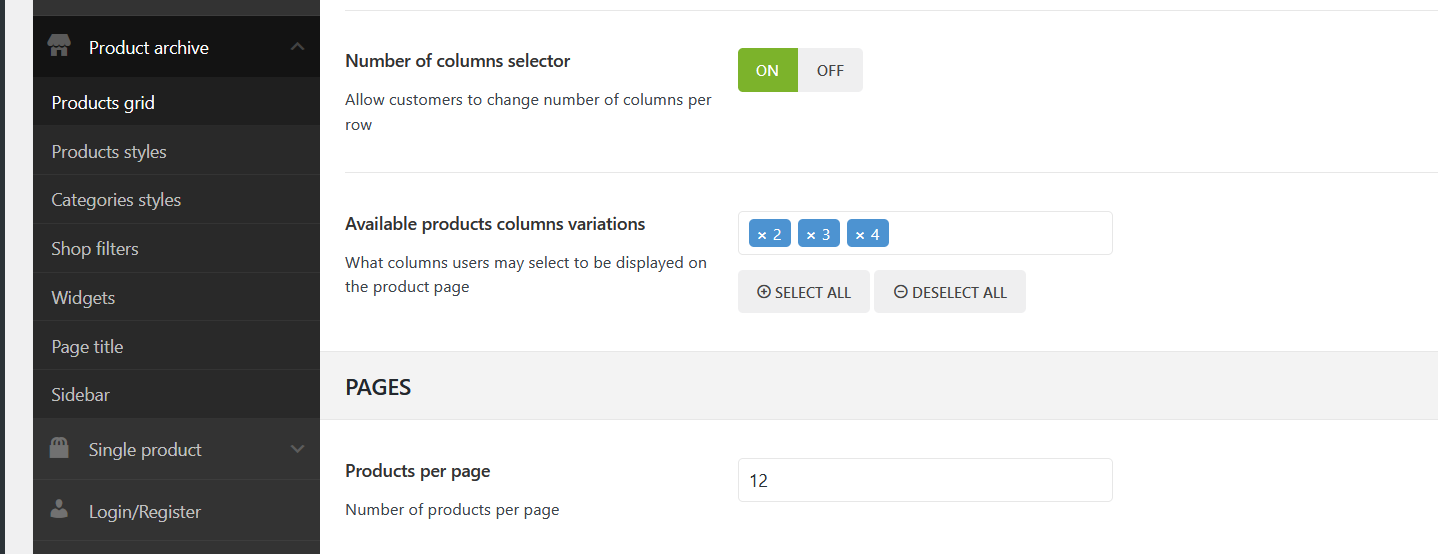Turn ON the columns selector

[767, 70]
